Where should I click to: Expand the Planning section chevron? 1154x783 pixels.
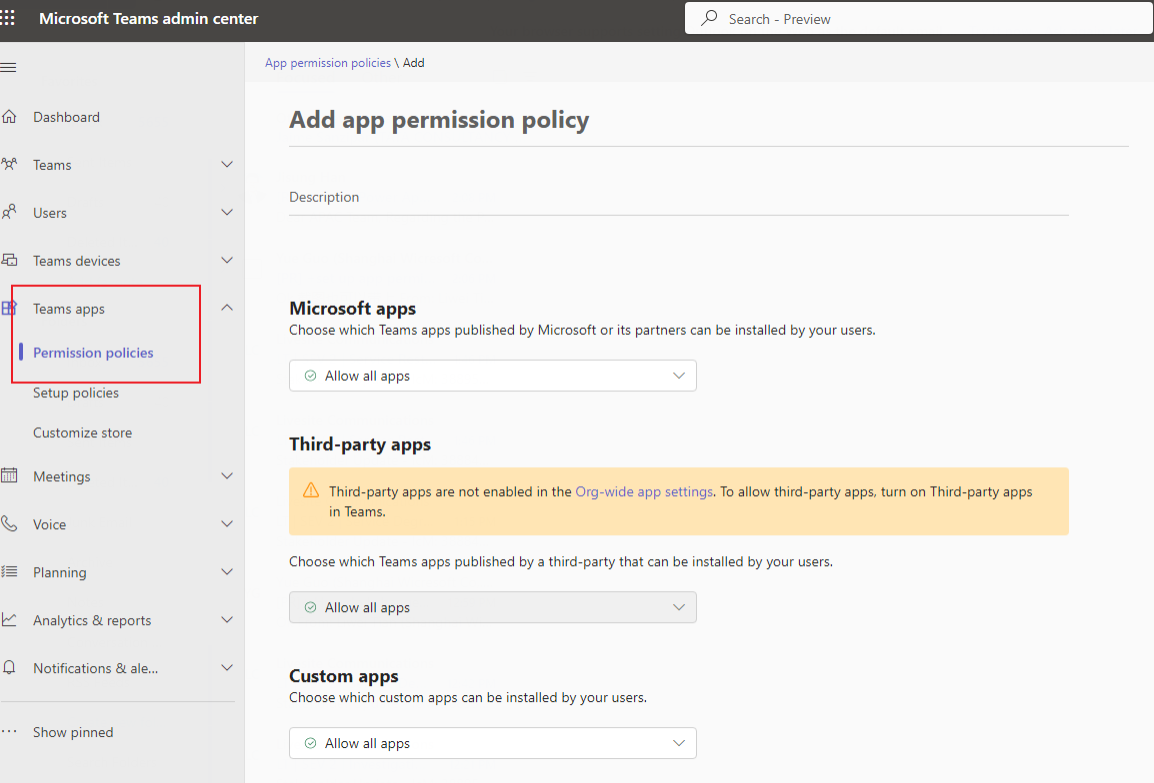pos(227,571)
